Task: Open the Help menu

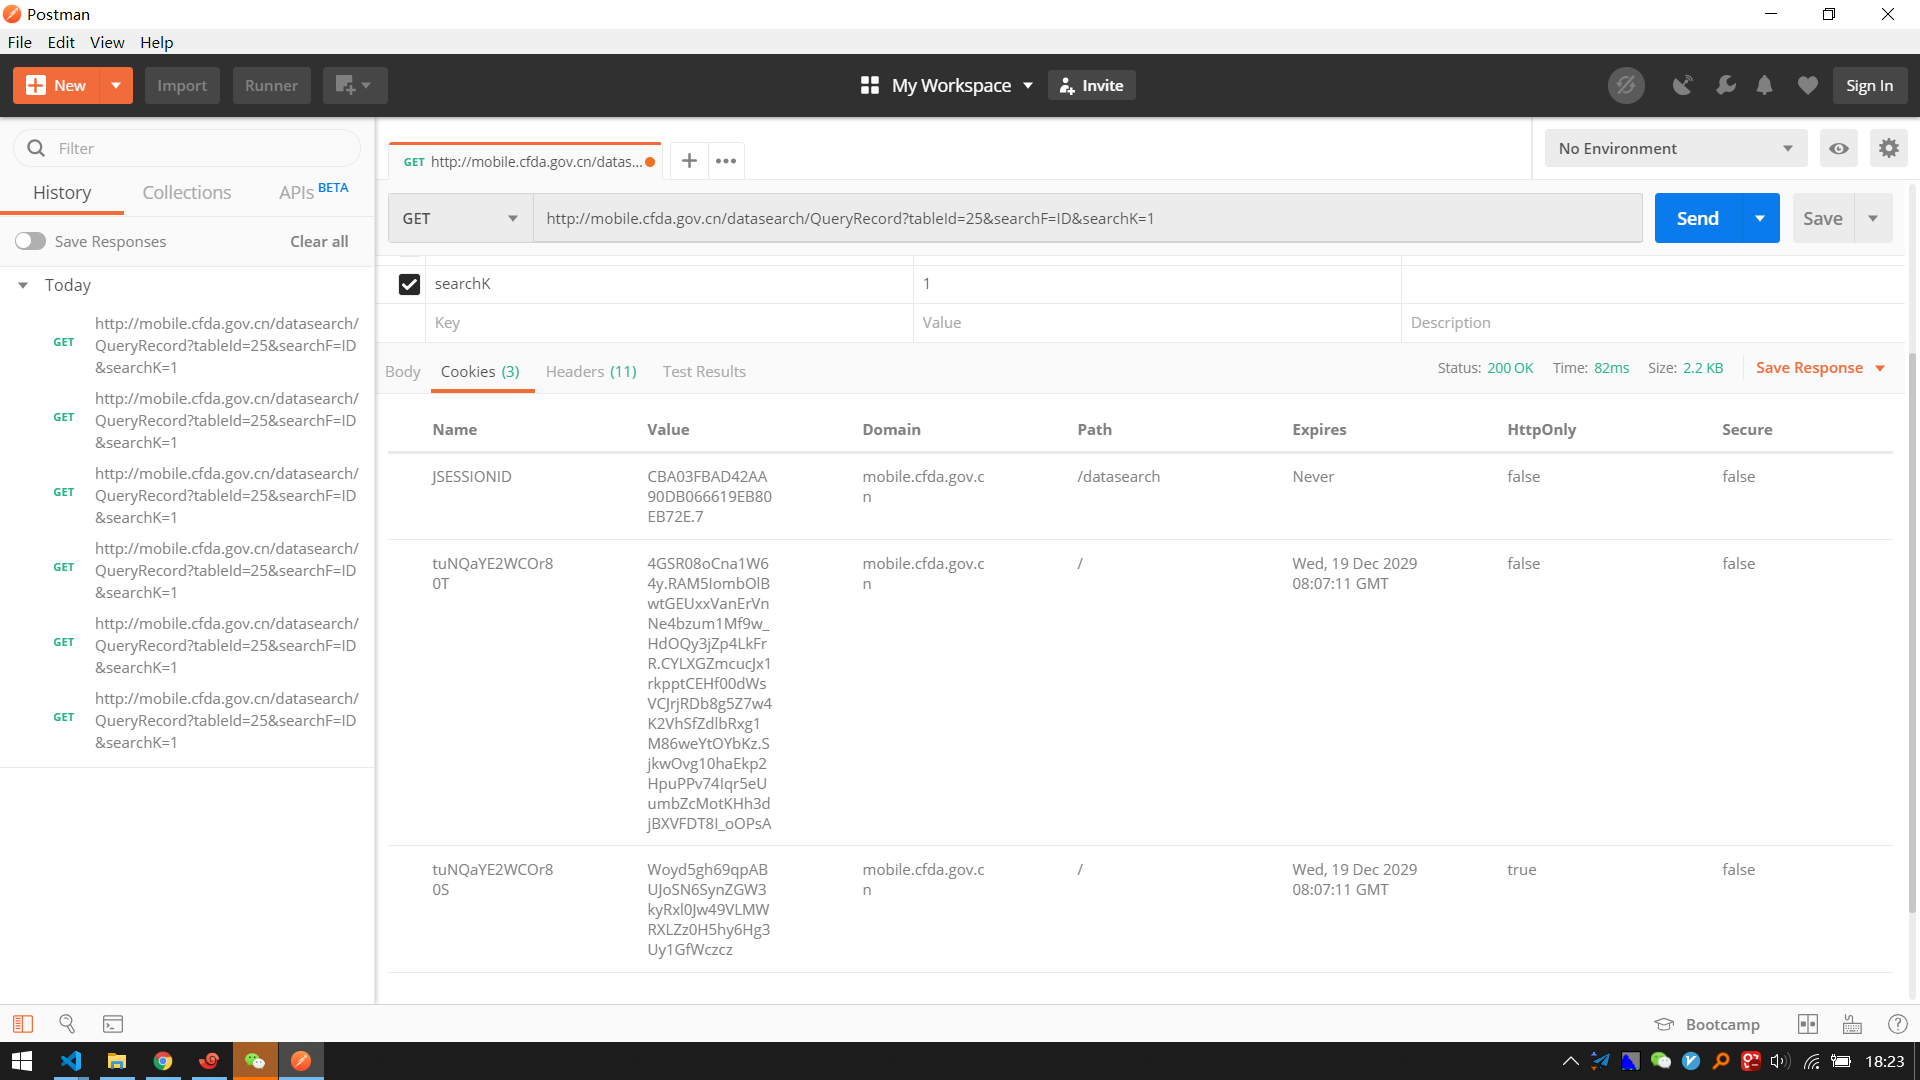Action: click(x=157, y=42)
